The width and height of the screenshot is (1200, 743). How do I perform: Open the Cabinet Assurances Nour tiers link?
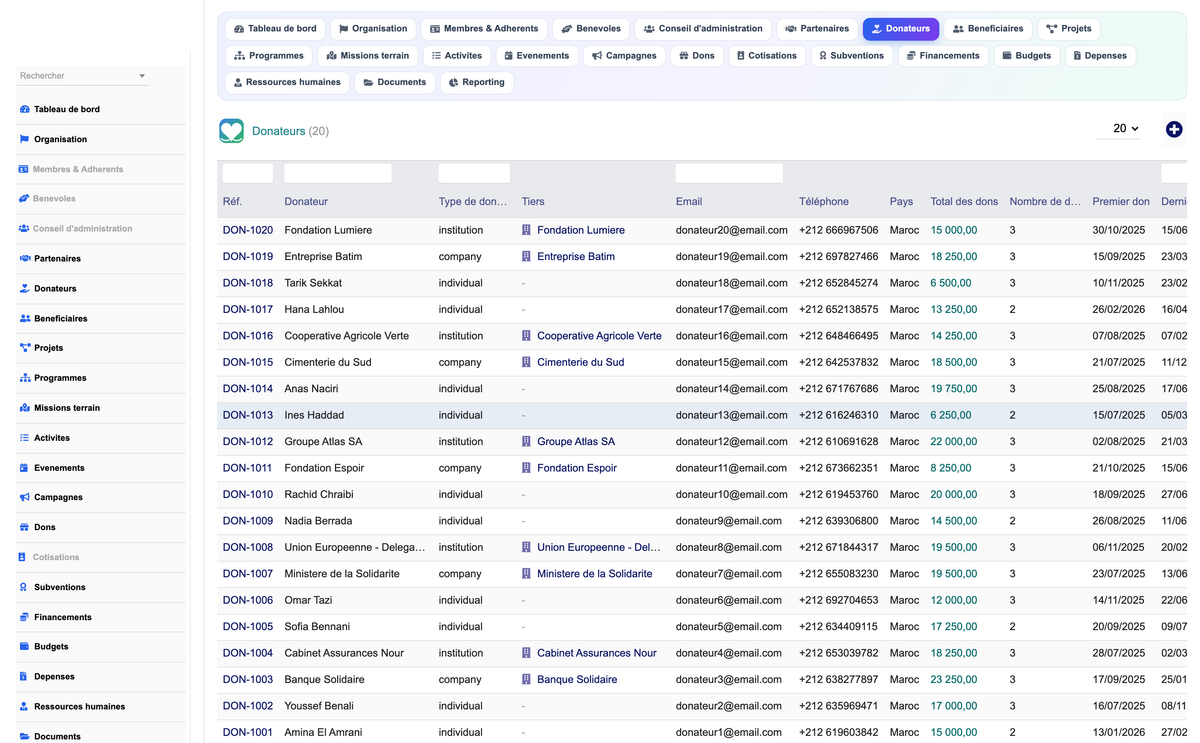point(597,653)
